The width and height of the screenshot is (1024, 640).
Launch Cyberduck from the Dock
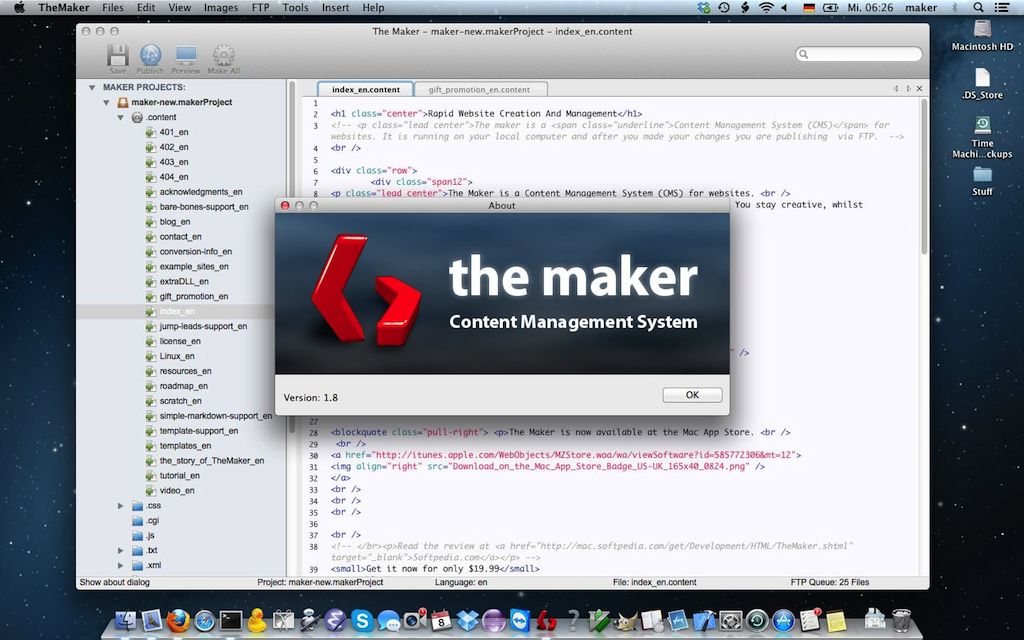point(257,620)
